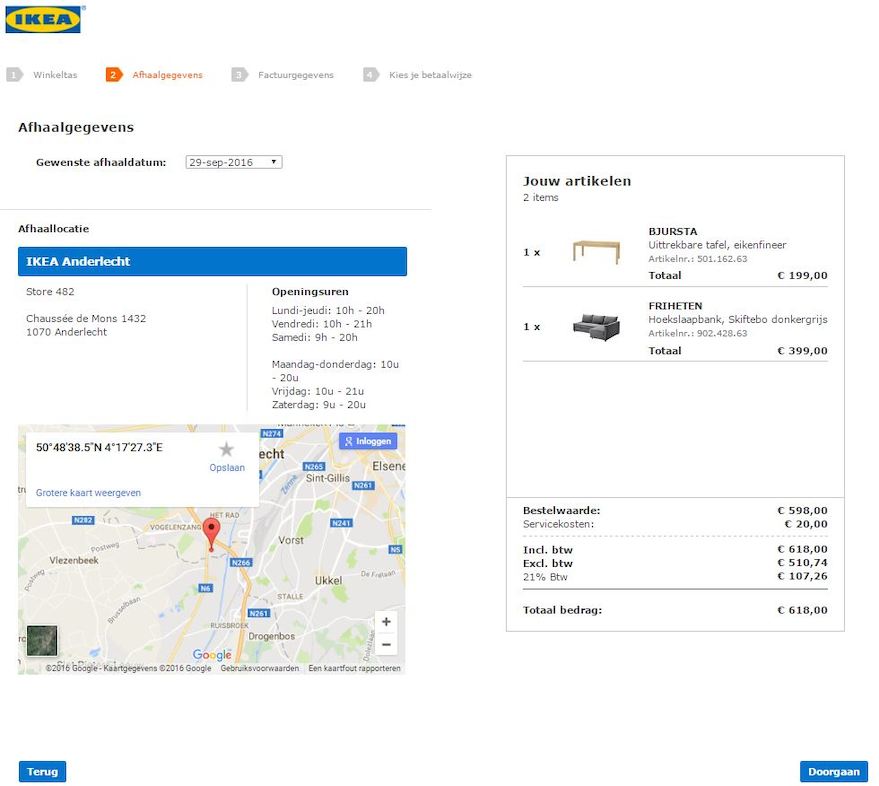Click Artikelnr. 902.428.63 text
879x786 pixels.
[x=697, y=334]
